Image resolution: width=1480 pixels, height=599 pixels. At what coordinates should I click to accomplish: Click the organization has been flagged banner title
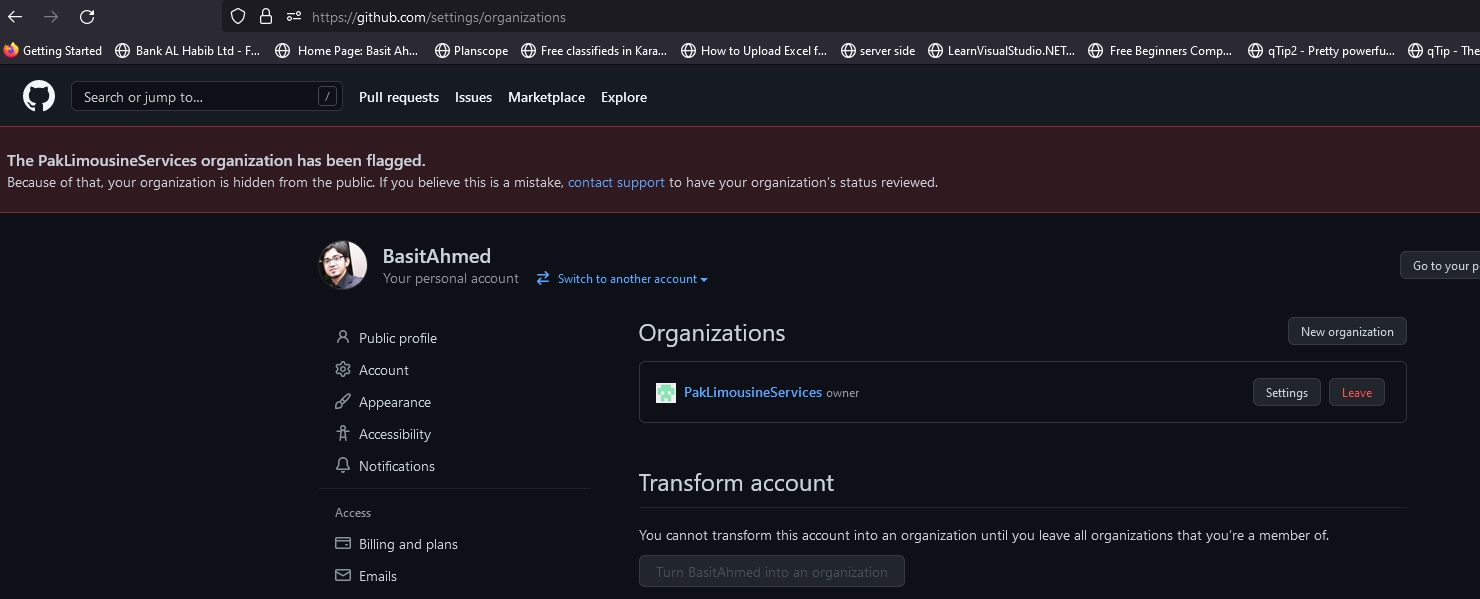pos(216,160)
